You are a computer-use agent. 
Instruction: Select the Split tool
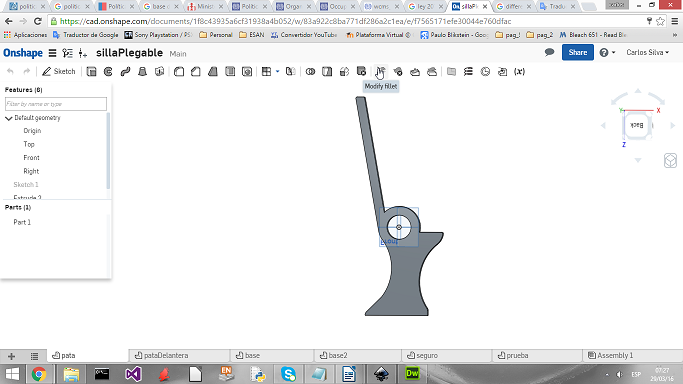[x=327, y=71]
